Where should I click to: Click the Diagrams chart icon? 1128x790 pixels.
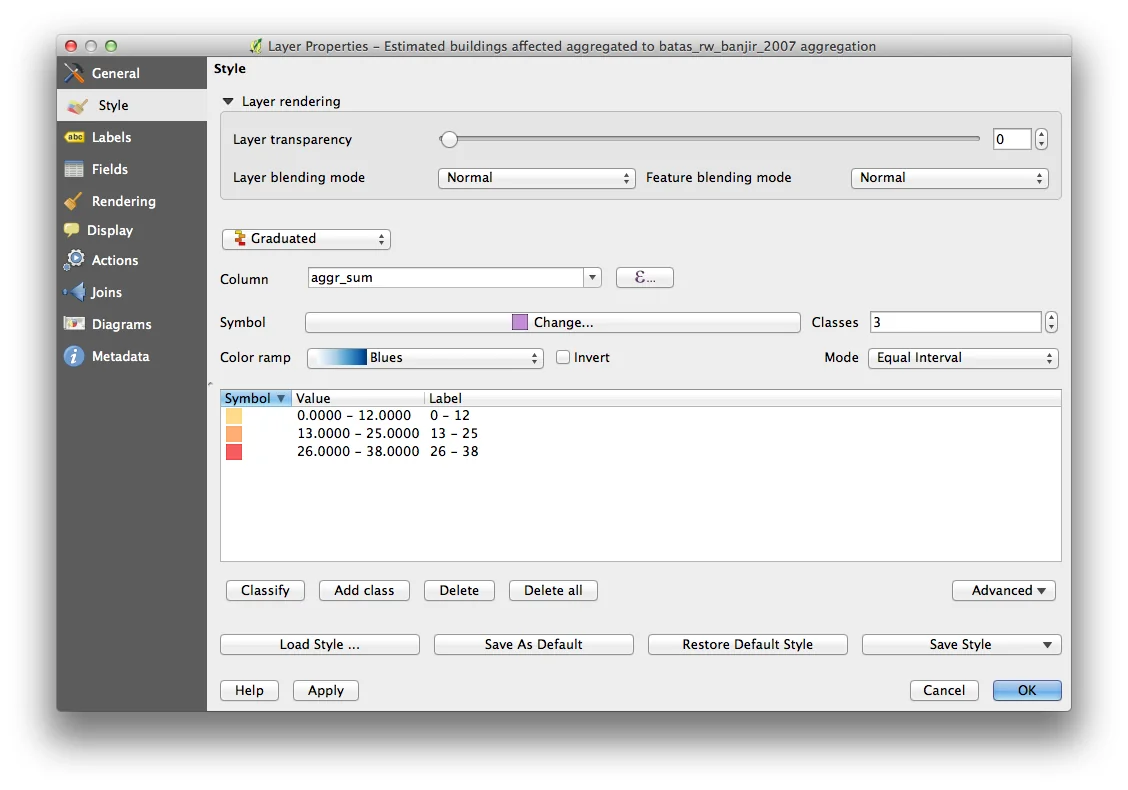75,324
